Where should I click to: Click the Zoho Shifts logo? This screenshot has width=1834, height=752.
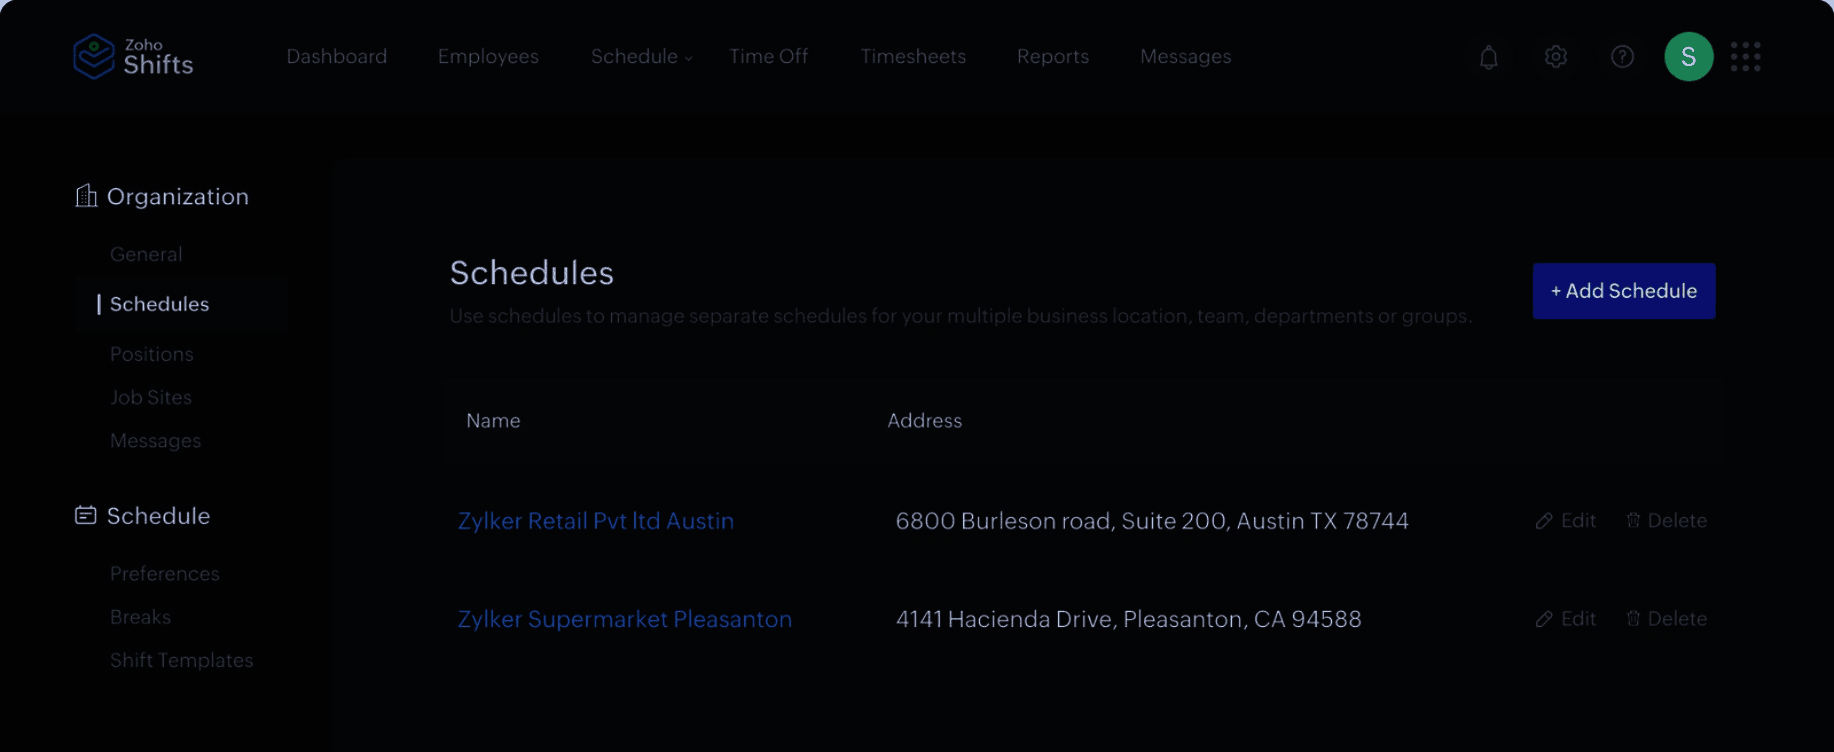point(133,57)
